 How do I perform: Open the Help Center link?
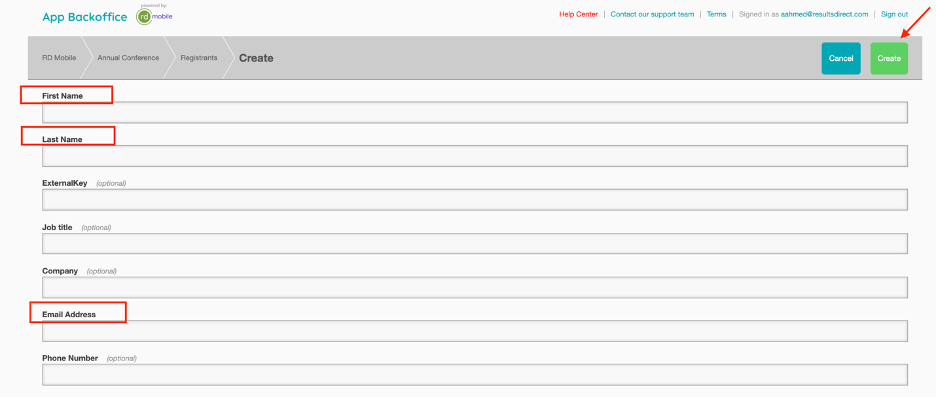click(x=578, y=14)
